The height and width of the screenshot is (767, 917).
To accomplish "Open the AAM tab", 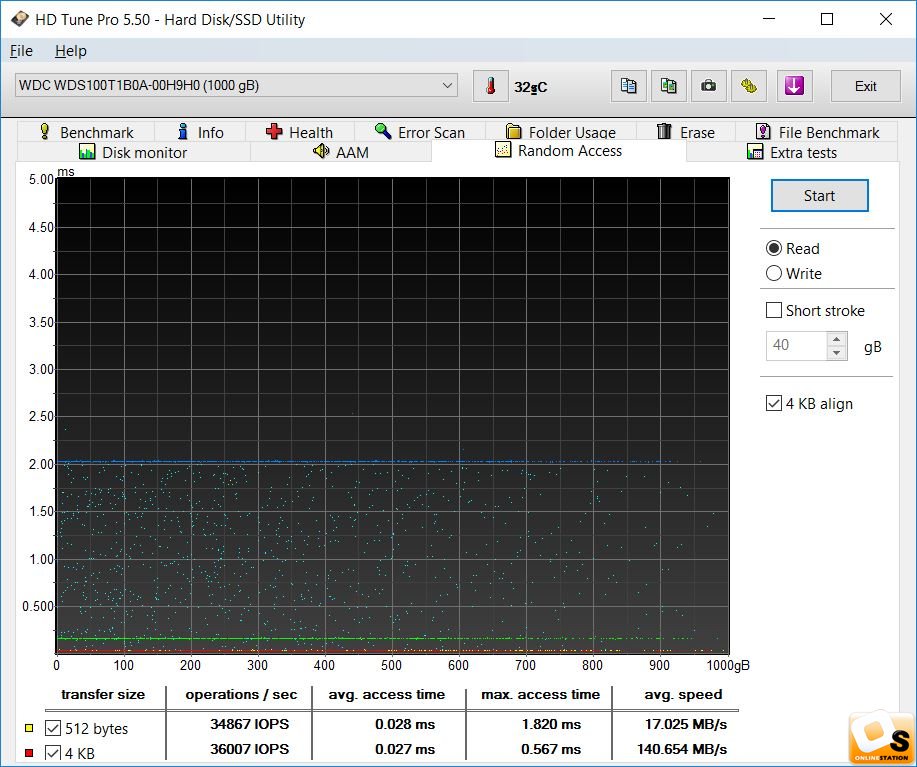I will 341,153.
